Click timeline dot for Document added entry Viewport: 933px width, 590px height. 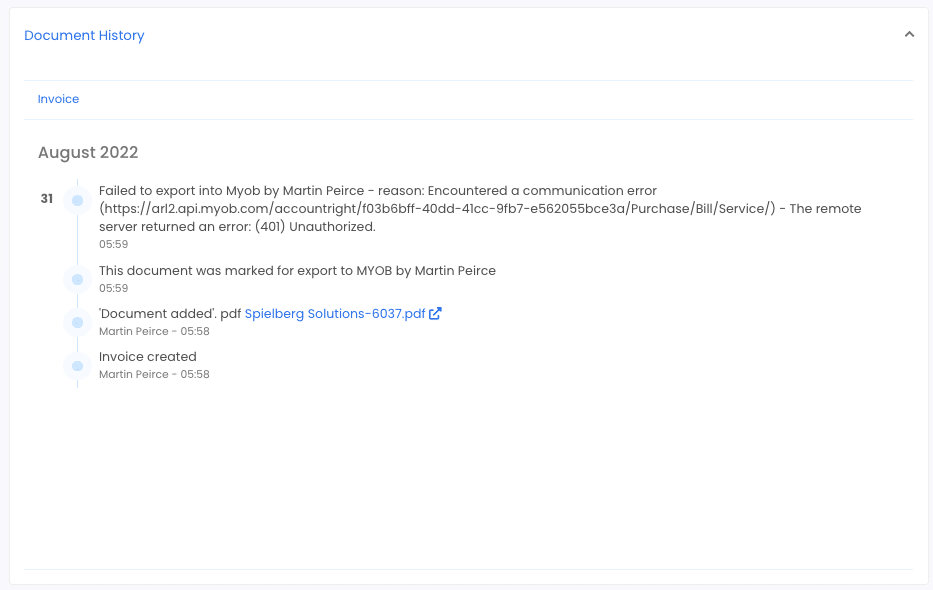click(x=77, y=322)
